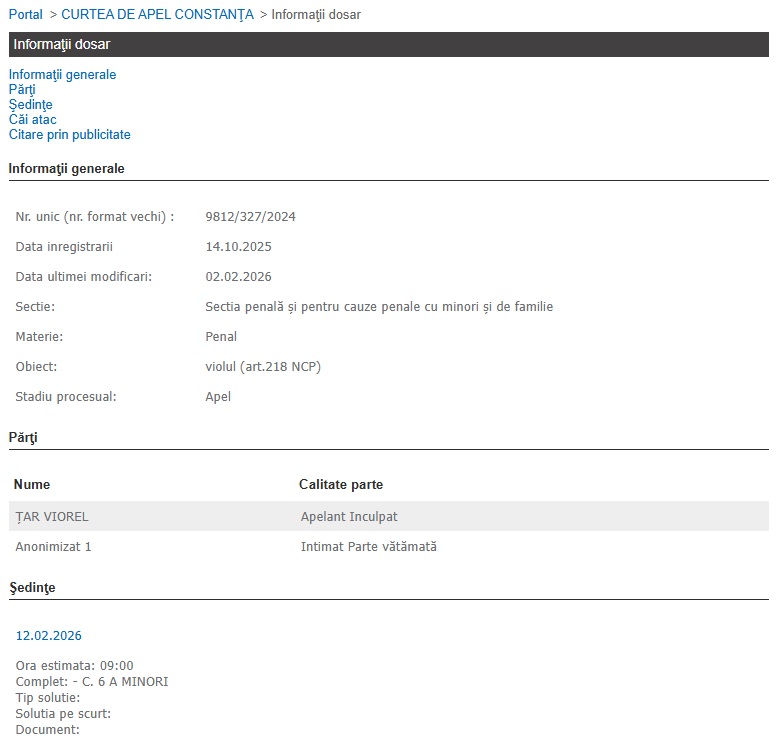Click the dark Informații dosar title bar
The image size is (777, 752).
point(388,45)
